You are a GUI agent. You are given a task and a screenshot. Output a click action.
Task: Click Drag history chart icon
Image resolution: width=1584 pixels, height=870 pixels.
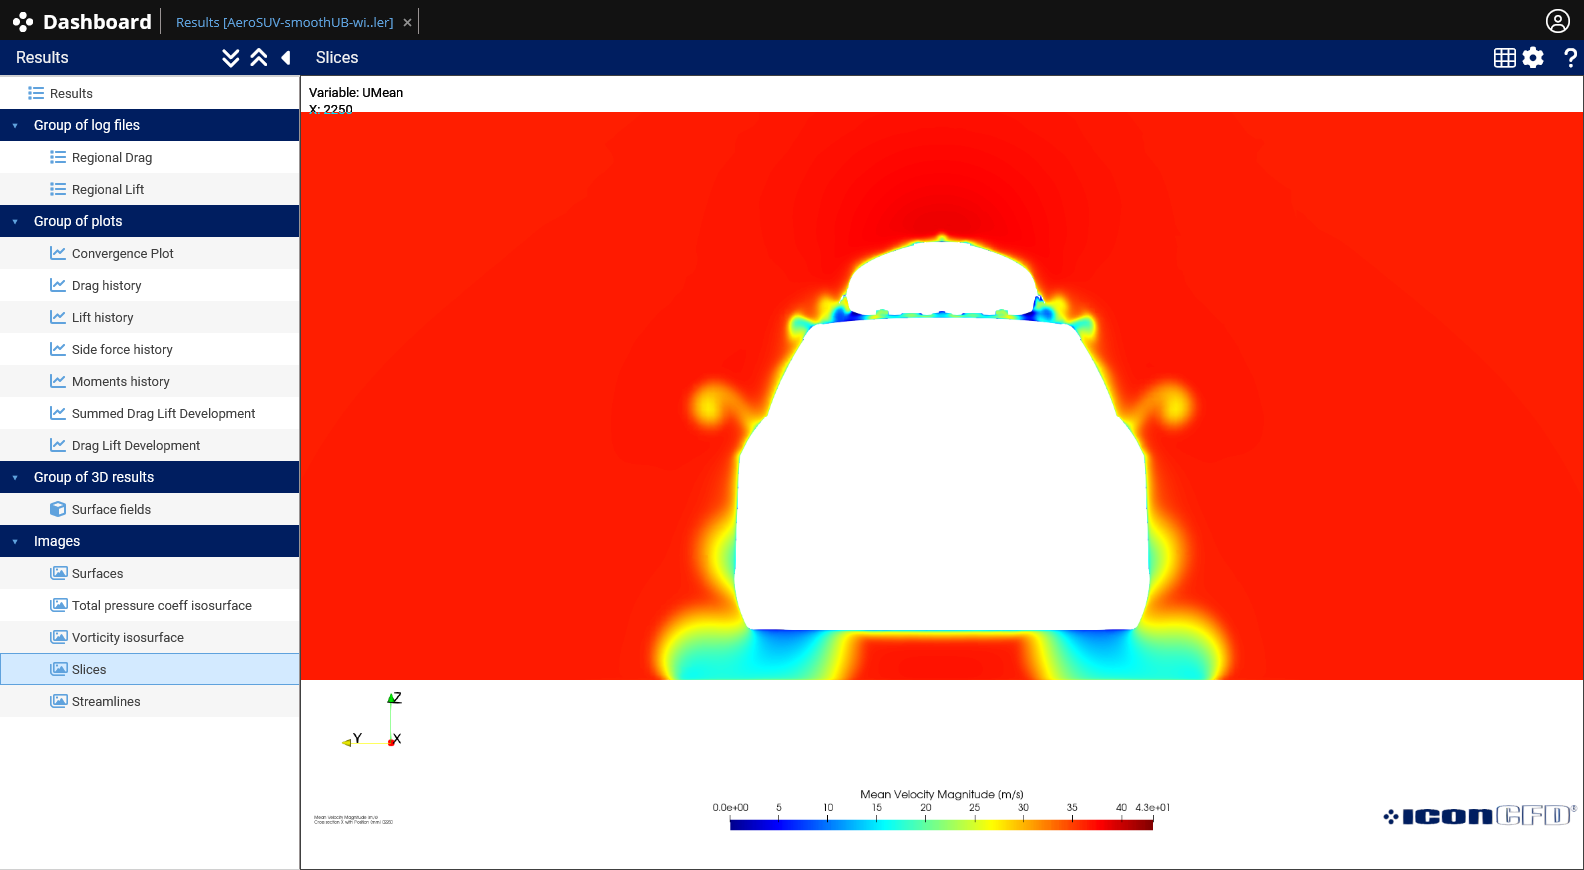click(x=58, y=285)
